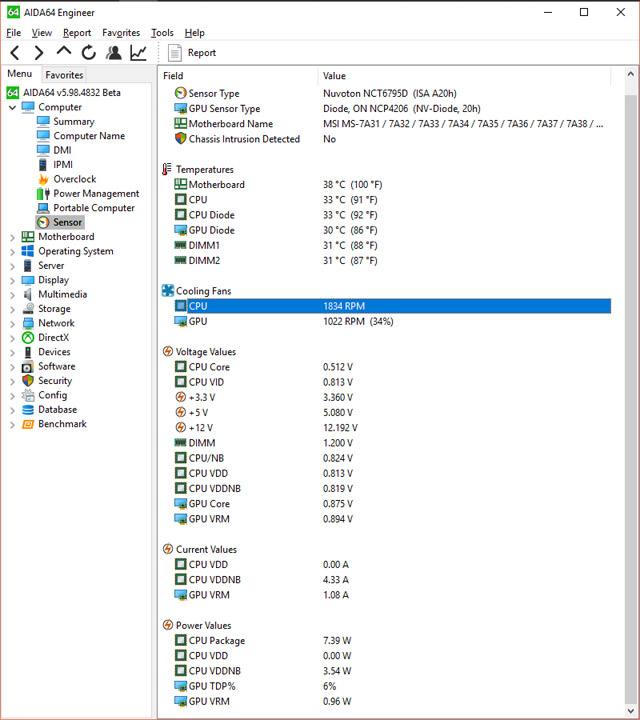Click the Sensor gauge icon in tree

click(43, 222)
